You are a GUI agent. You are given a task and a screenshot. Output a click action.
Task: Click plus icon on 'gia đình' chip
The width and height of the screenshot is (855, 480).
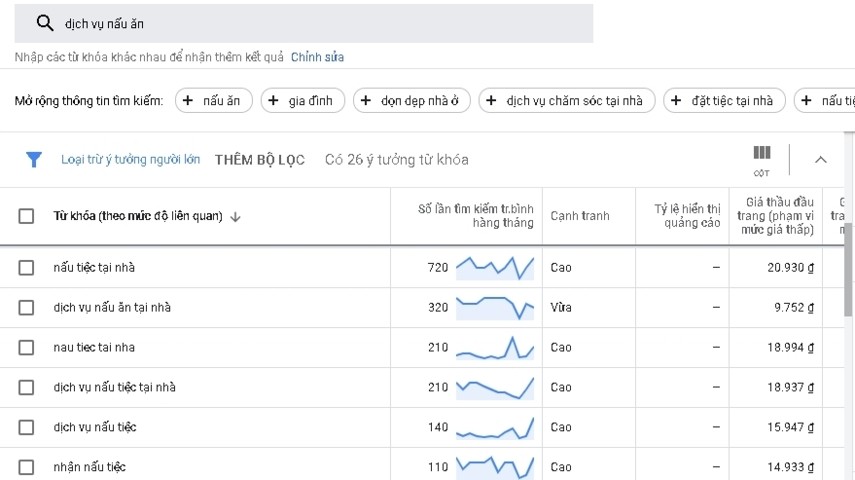coord(273,101)
